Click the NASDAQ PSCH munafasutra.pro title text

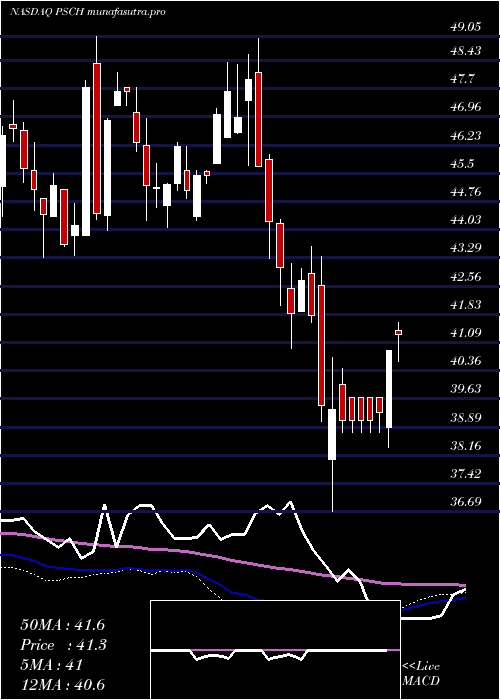pyautogui.click(x=88, y=12)
